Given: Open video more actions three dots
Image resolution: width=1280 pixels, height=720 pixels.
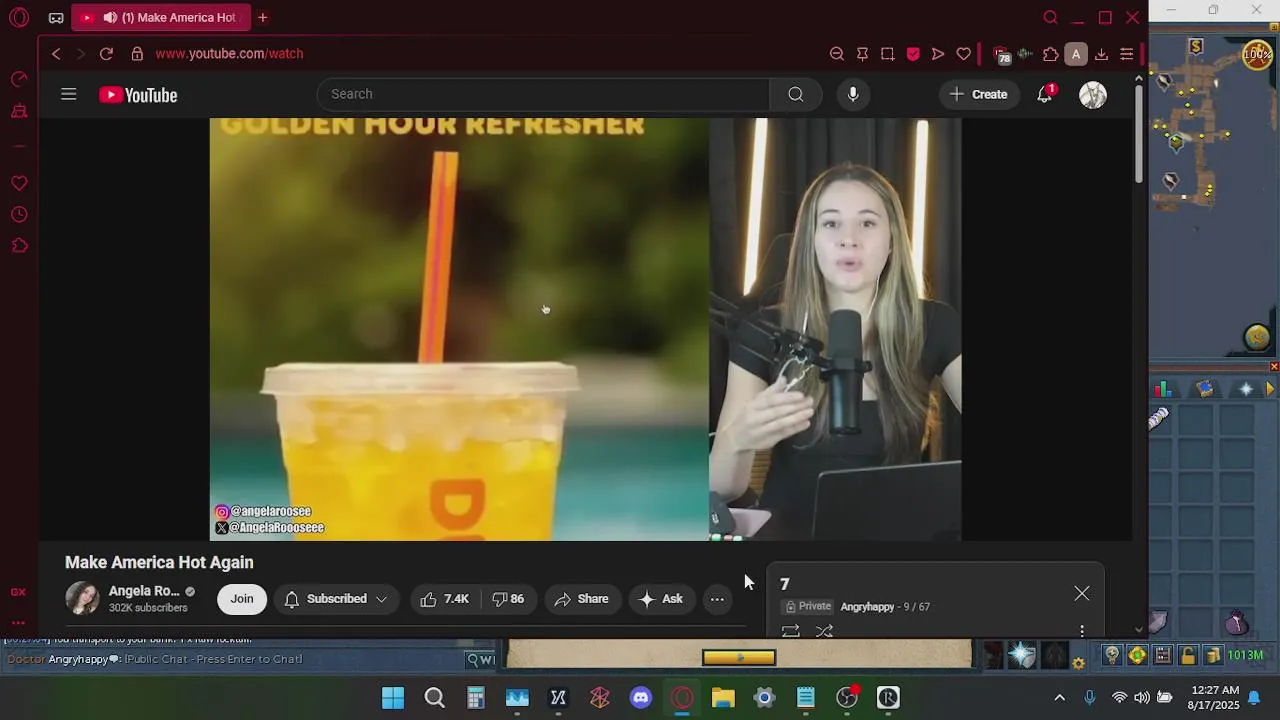Looking at the screenshot, I should click(717, 599).
